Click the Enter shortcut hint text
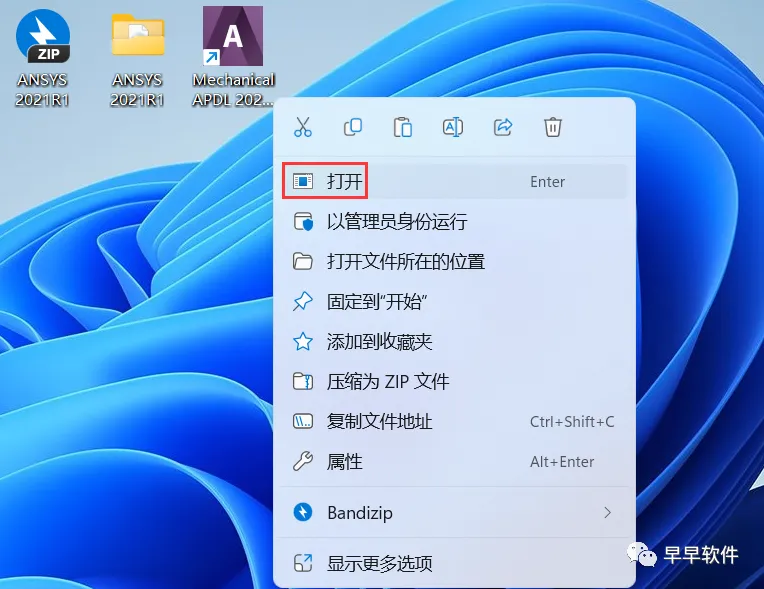The width and height of the screenshot is (764, 589). point(547,182)
